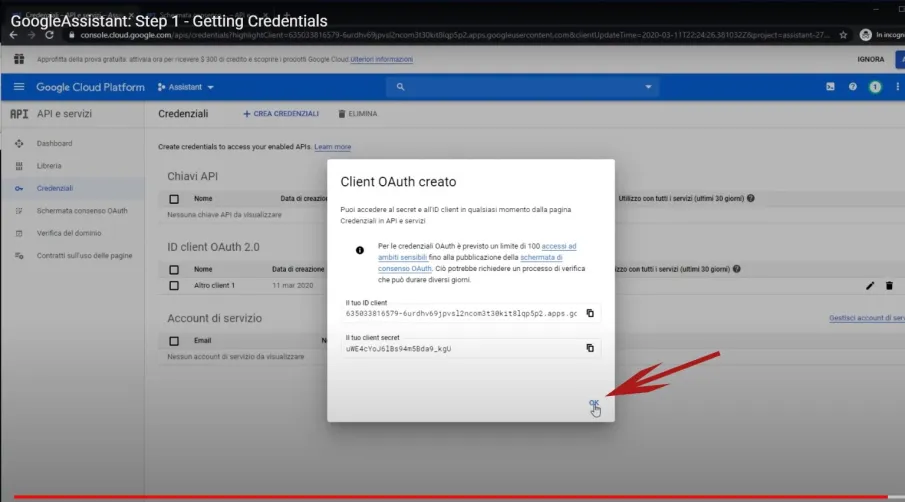Click help icon beside Chiavi API usage column
Screen dimensions: 905x502
pyautogui.click(x=750, y=198)
